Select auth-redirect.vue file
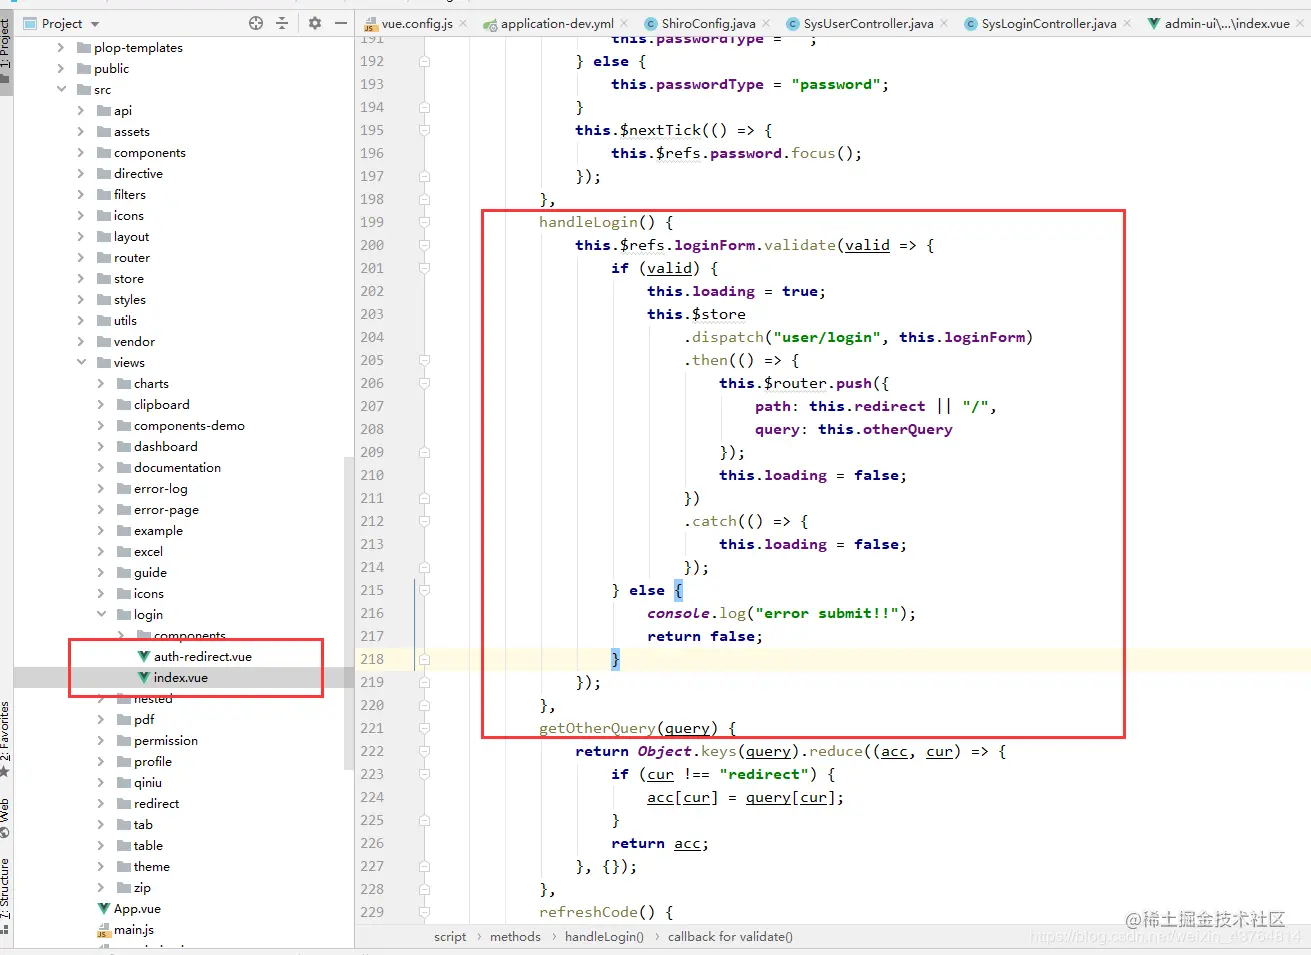 [202, 656]
